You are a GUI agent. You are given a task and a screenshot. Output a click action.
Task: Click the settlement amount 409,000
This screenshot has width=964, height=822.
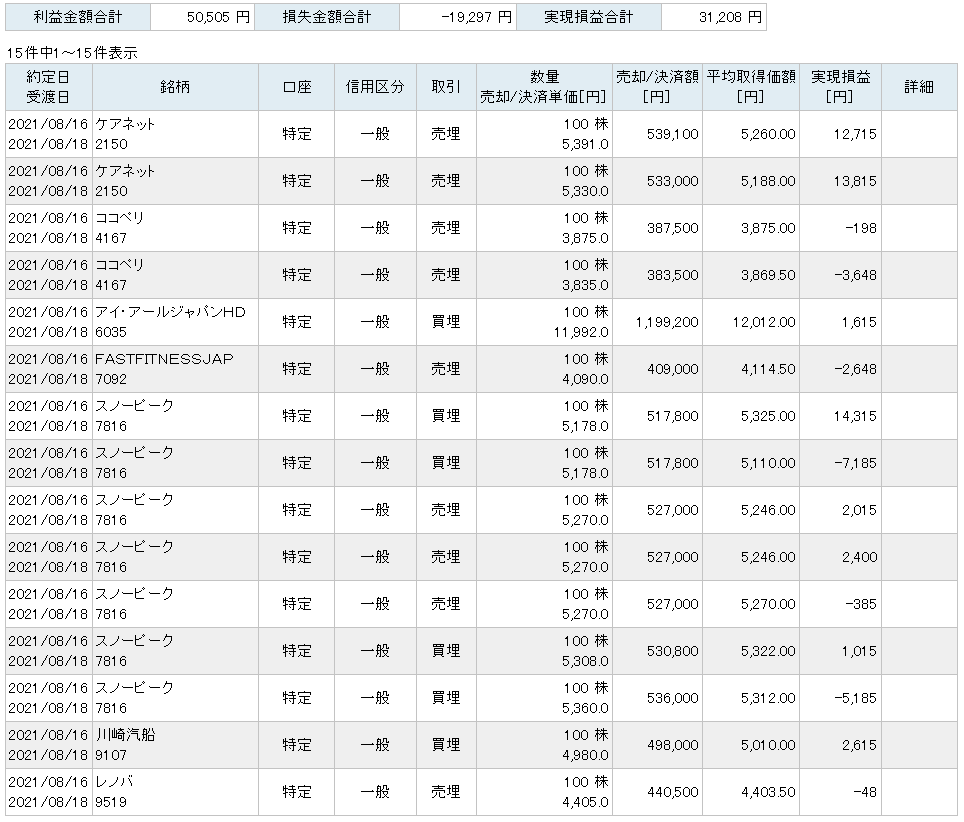click(x=673, y=369)
